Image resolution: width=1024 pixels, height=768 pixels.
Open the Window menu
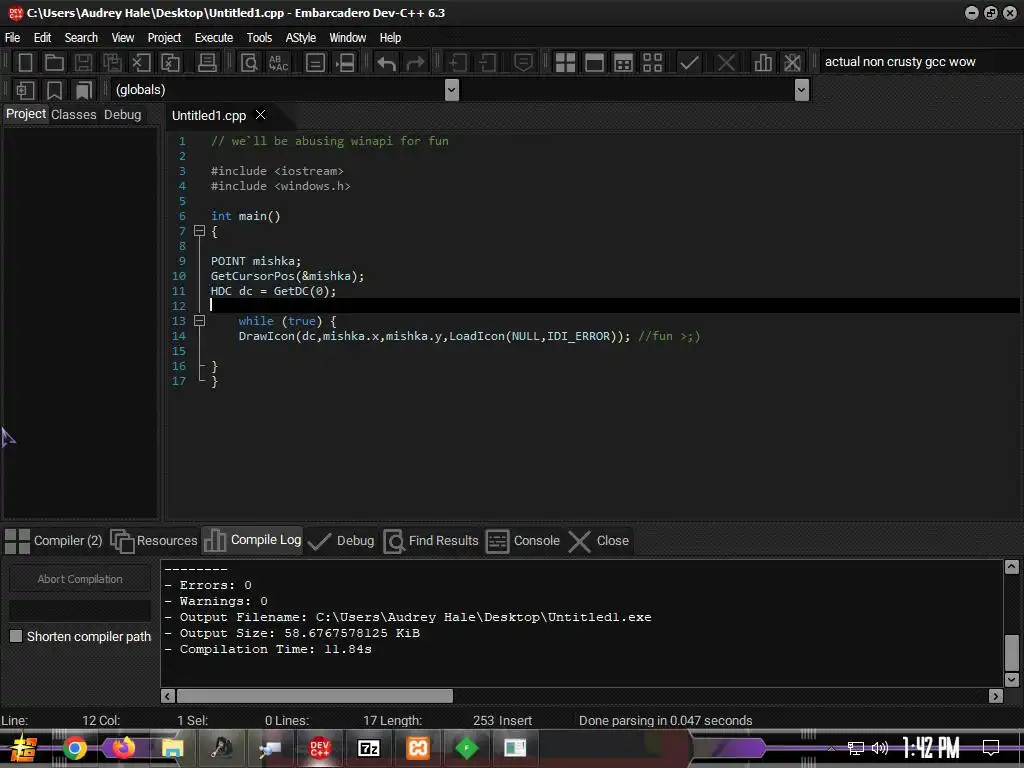[x=347, y=38]
